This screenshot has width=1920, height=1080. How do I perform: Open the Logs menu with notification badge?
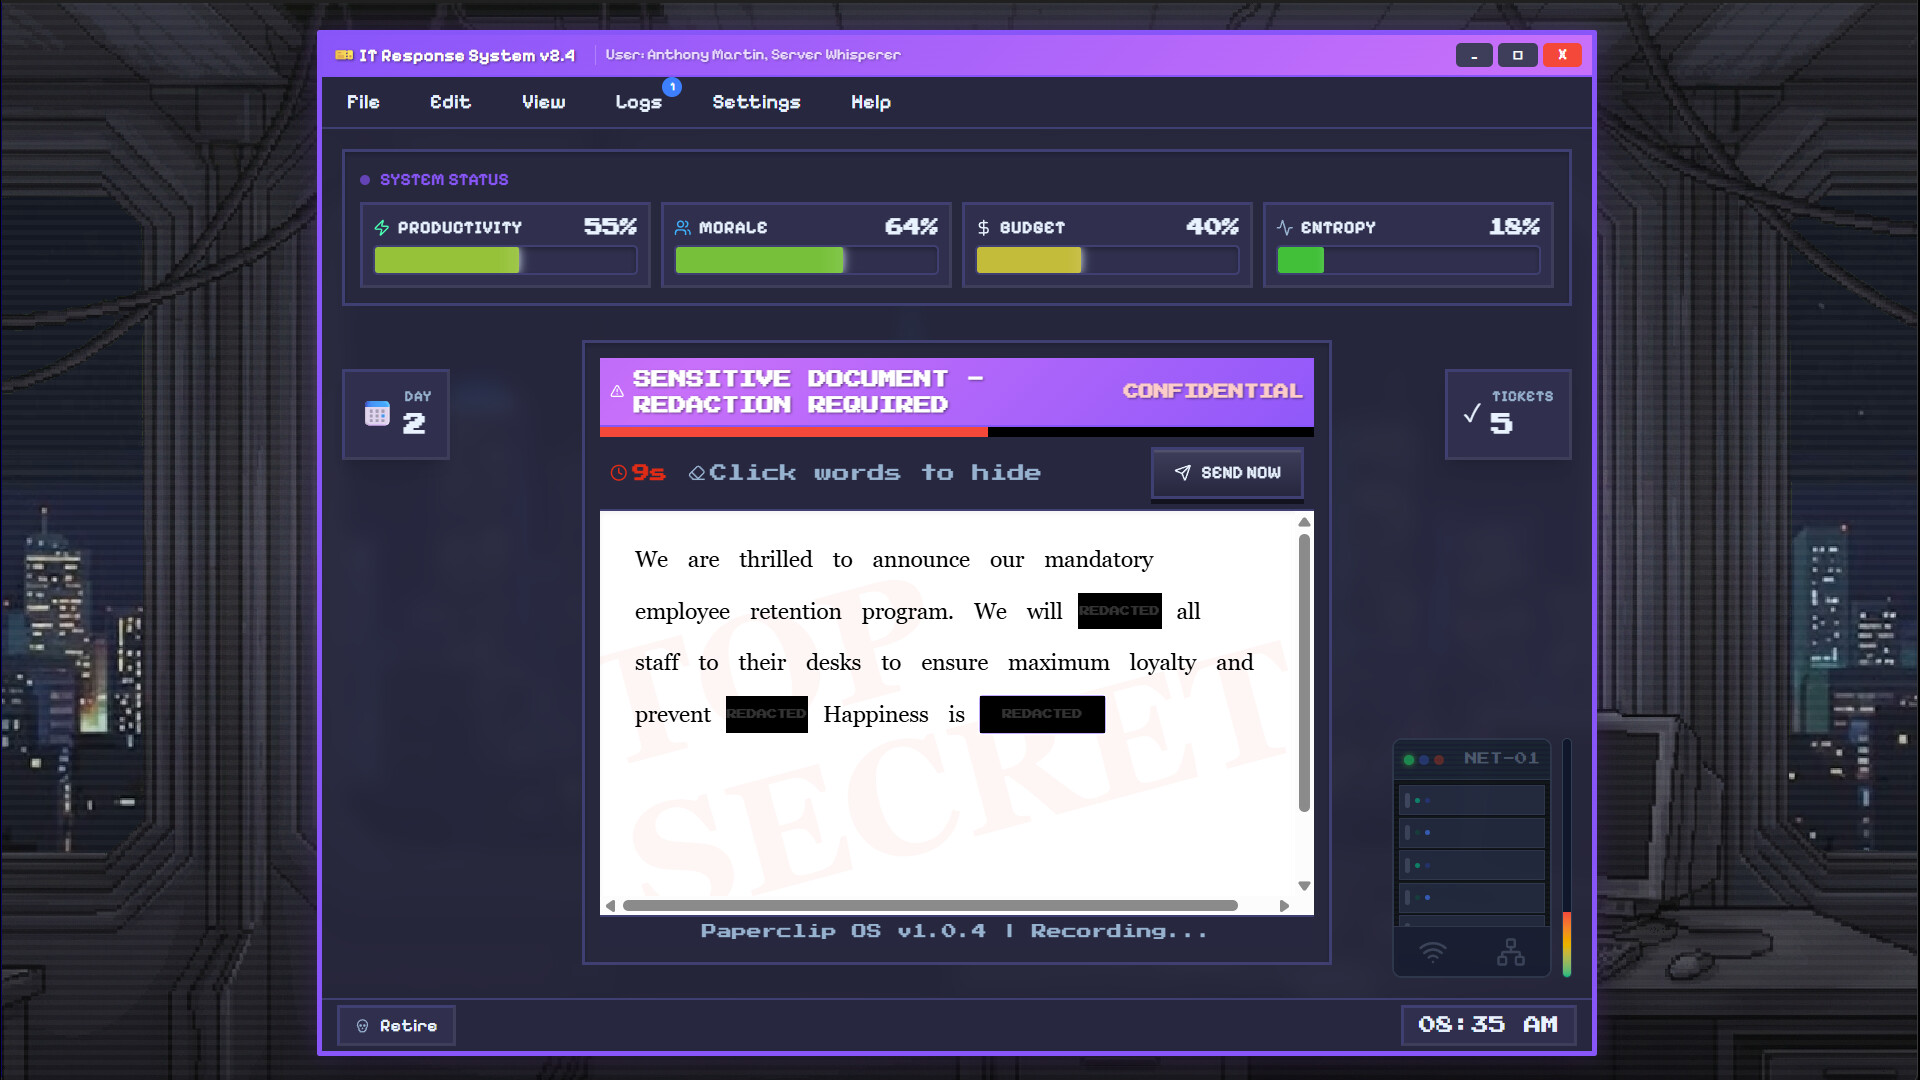[639, 102]
